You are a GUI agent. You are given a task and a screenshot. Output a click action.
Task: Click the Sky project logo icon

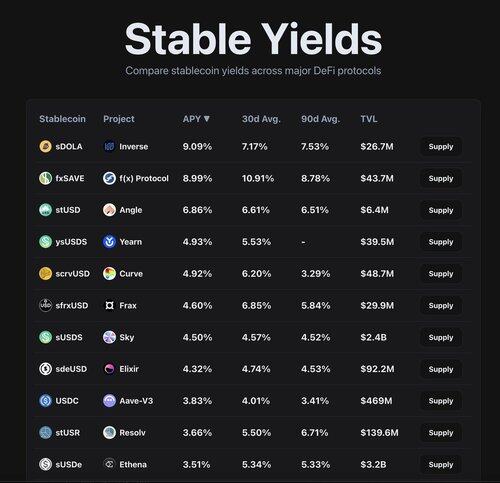point(109,337)
